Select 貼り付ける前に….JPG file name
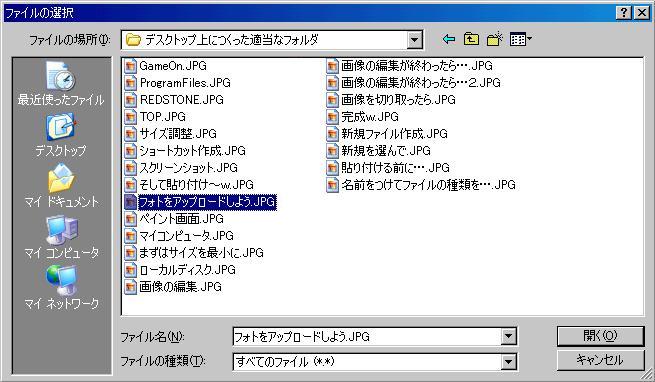The width and height of the screenshot is (655, 382). point(395,168)
